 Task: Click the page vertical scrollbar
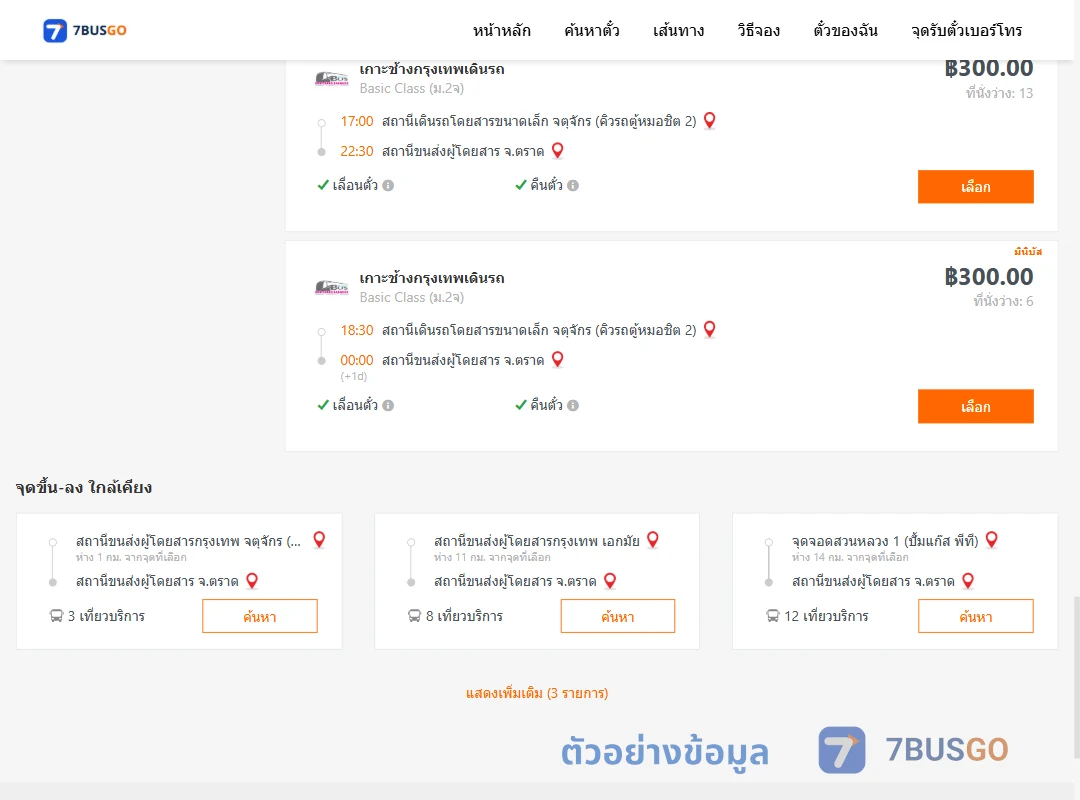1076,675
